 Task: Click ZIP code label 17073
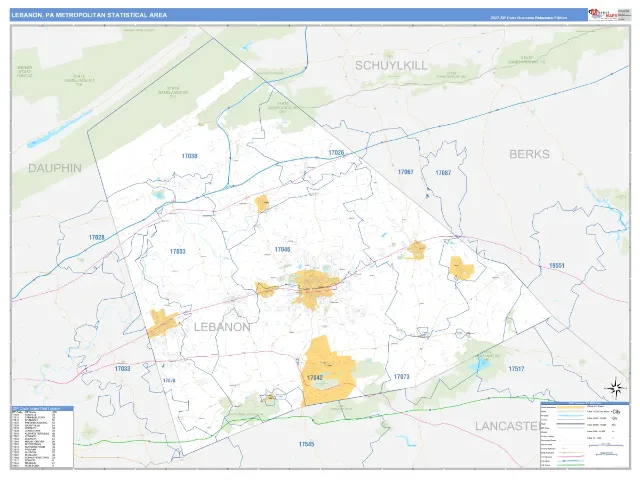coord(402,377)
